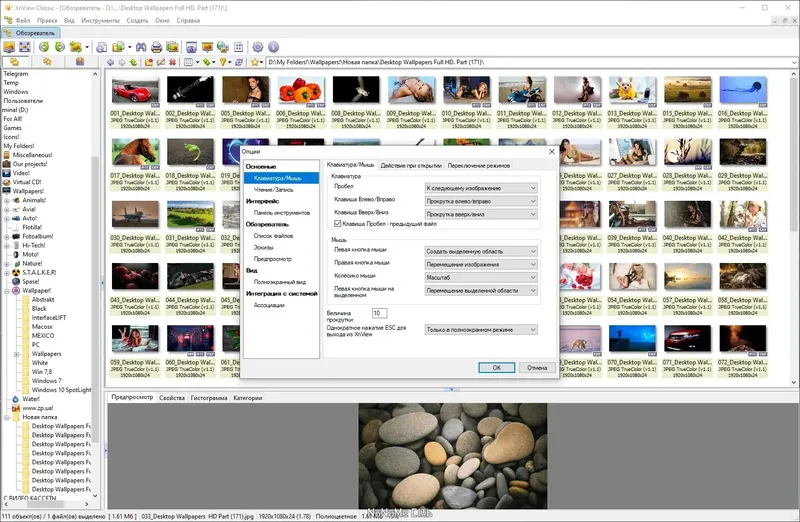Expand the ESC key exit mode dropdown

coord(481,329)
